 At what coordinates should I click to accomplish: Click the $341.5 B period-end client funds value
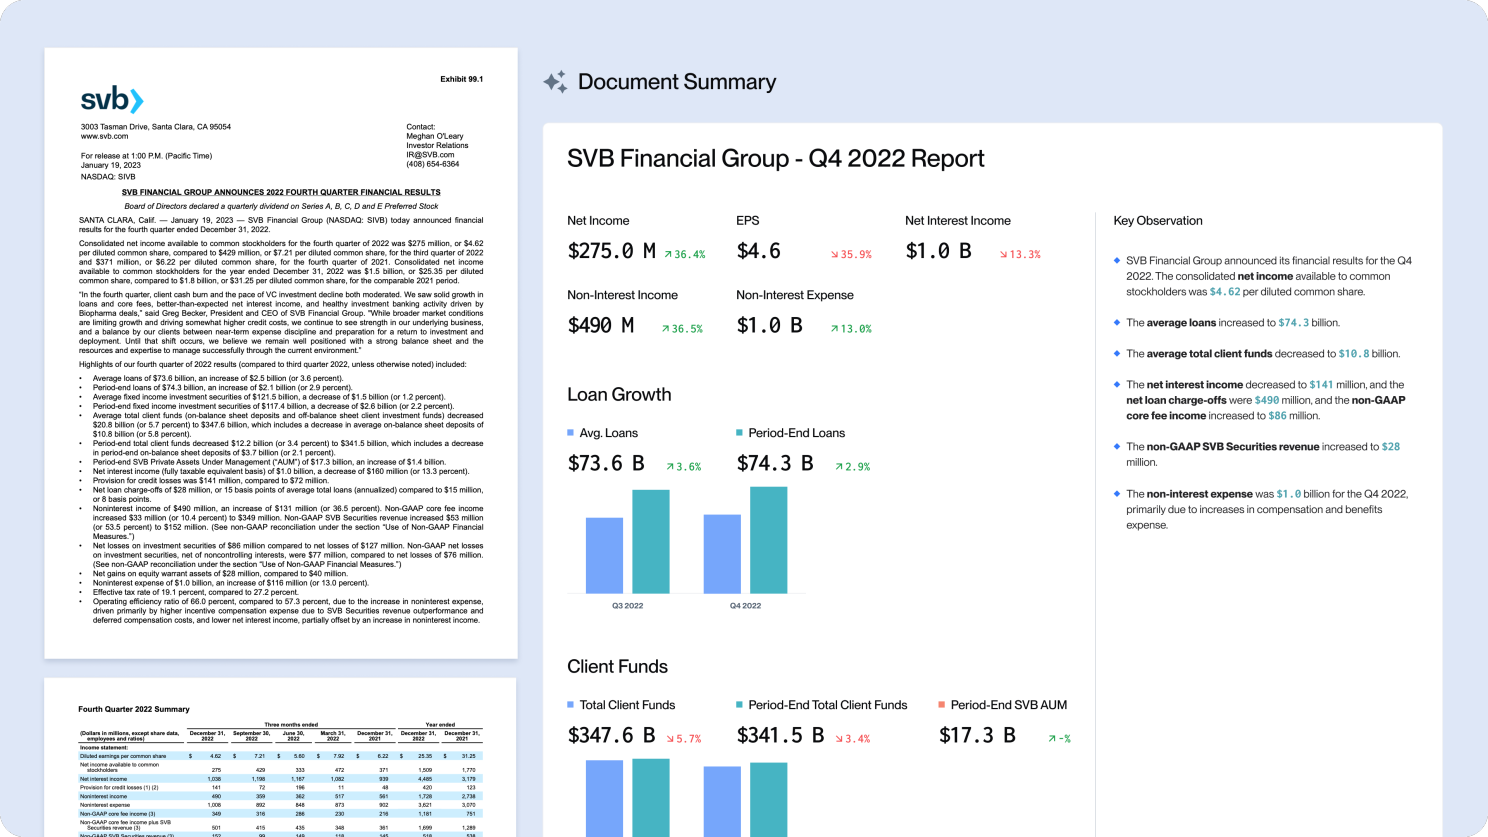click(x=780, y=735)
